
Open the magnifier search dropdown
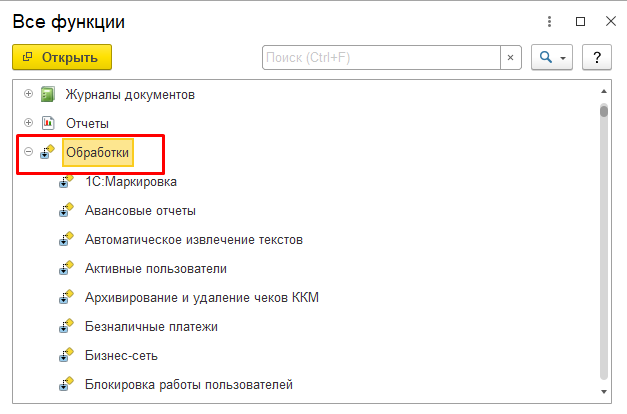552,58
